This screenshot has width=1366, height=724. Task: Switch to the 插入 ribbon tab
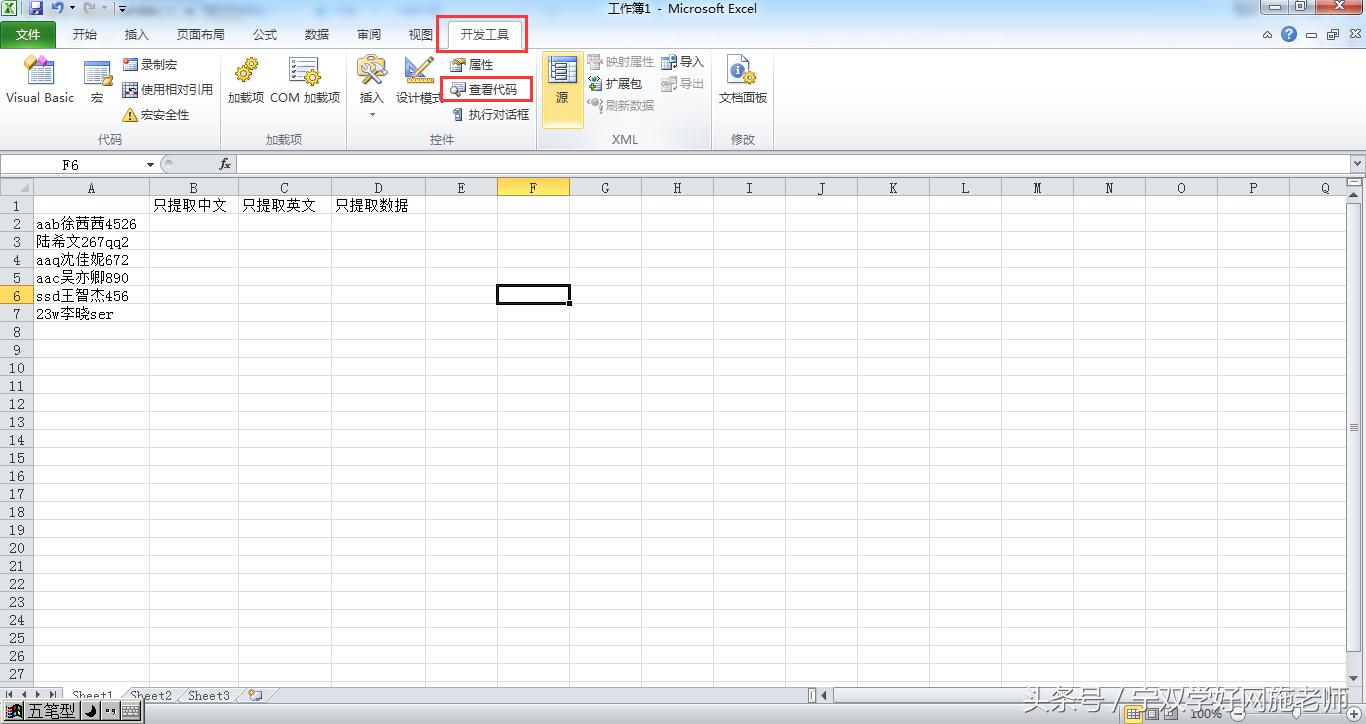(136, 35)
